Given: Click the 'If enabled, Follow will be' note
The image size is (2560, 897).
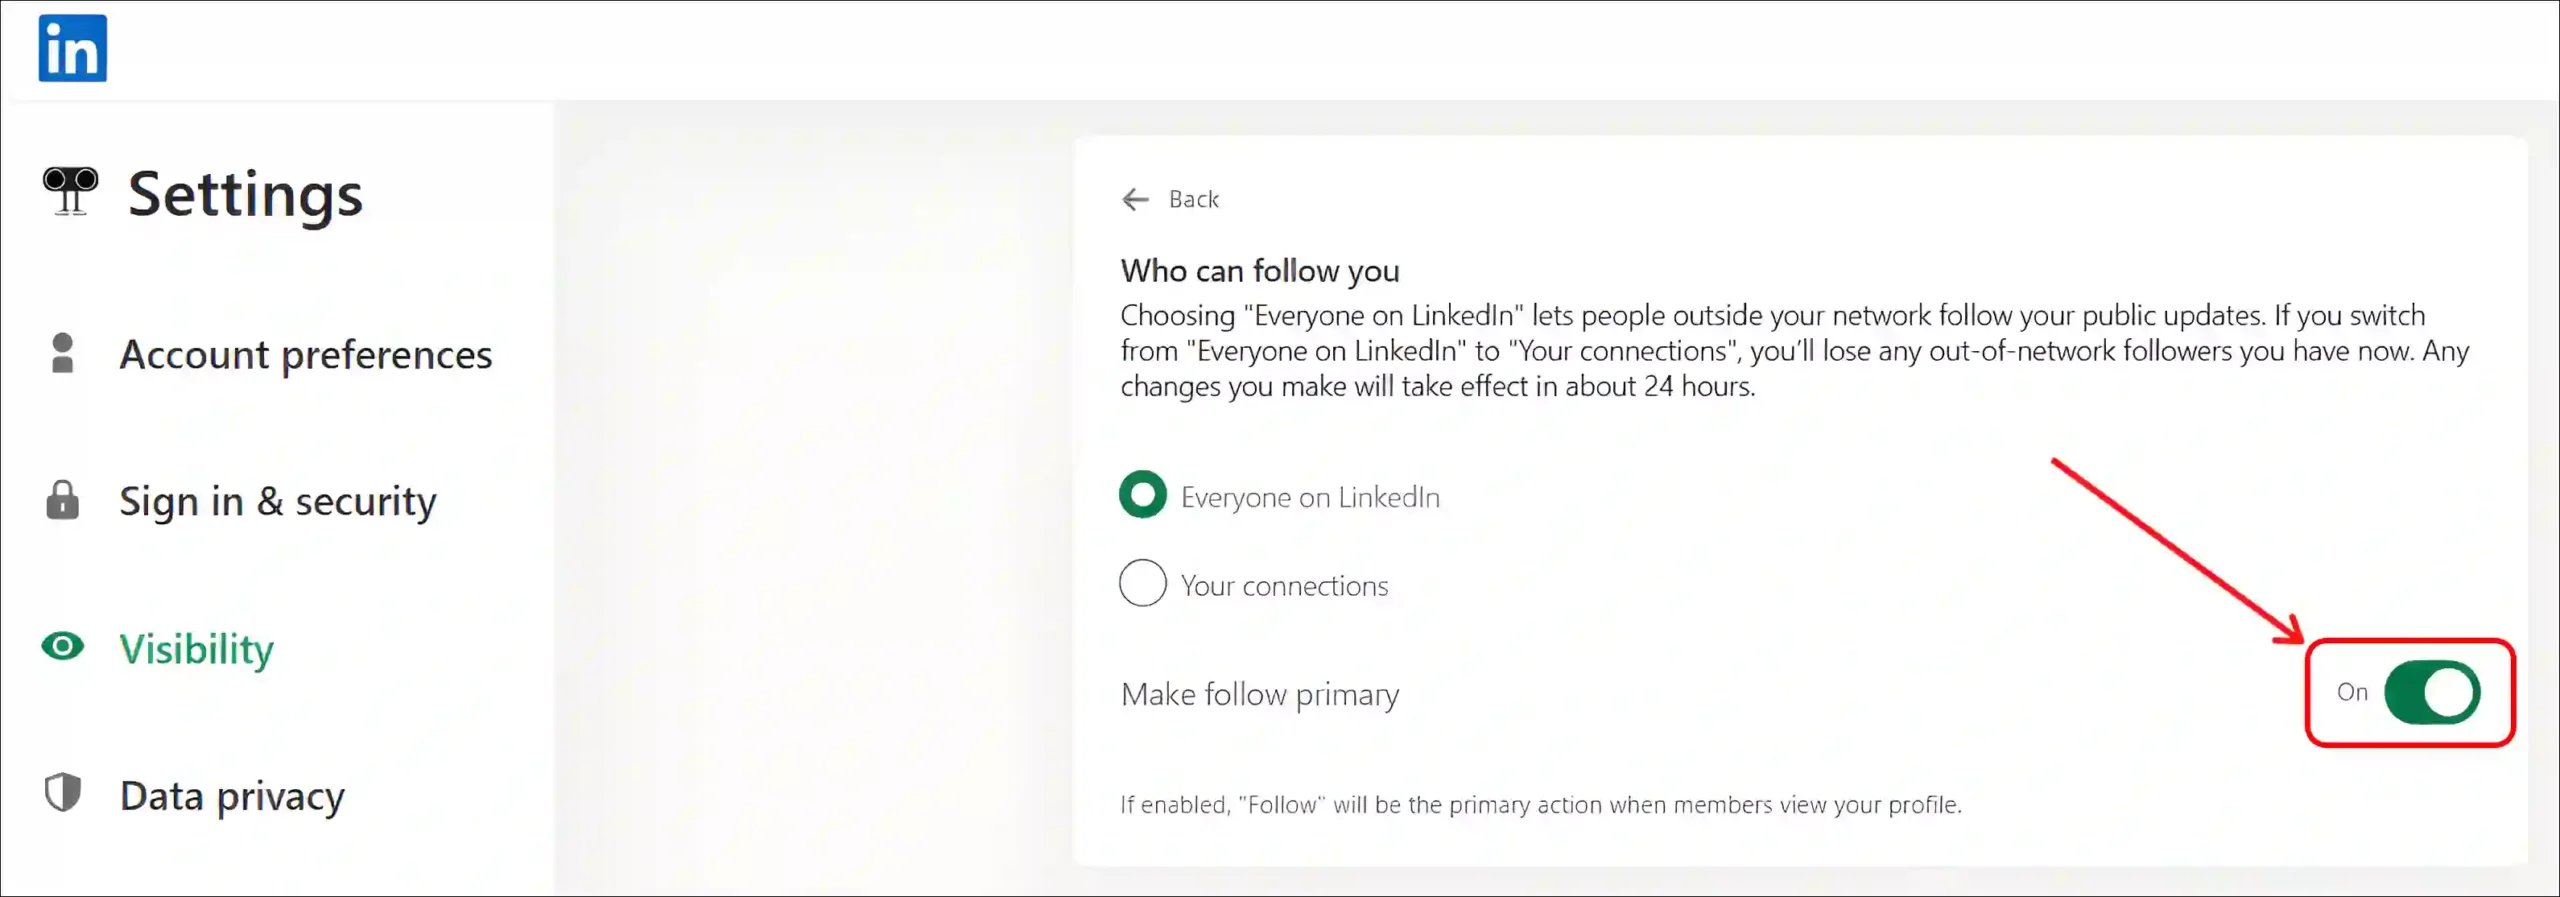Looking at the screenshot, I should point(1541,805).
